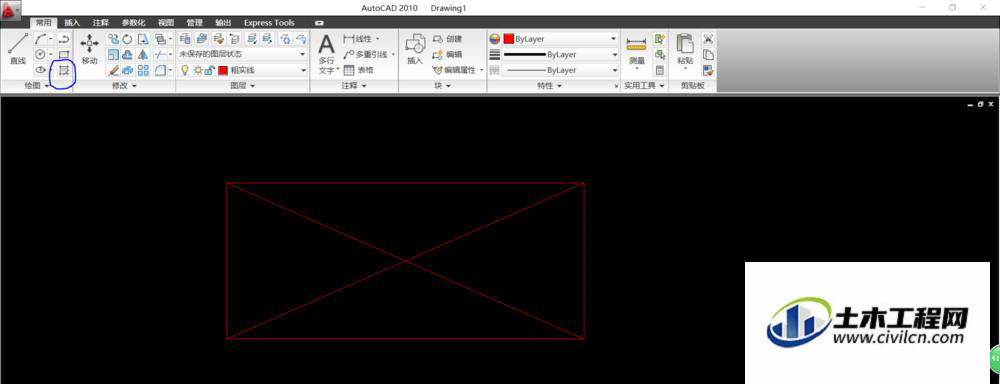Open the Edit Attributes (编辑属性) dropdown arrow
The height and width of the screenshot is (384, 1000).
coord(482,70)
